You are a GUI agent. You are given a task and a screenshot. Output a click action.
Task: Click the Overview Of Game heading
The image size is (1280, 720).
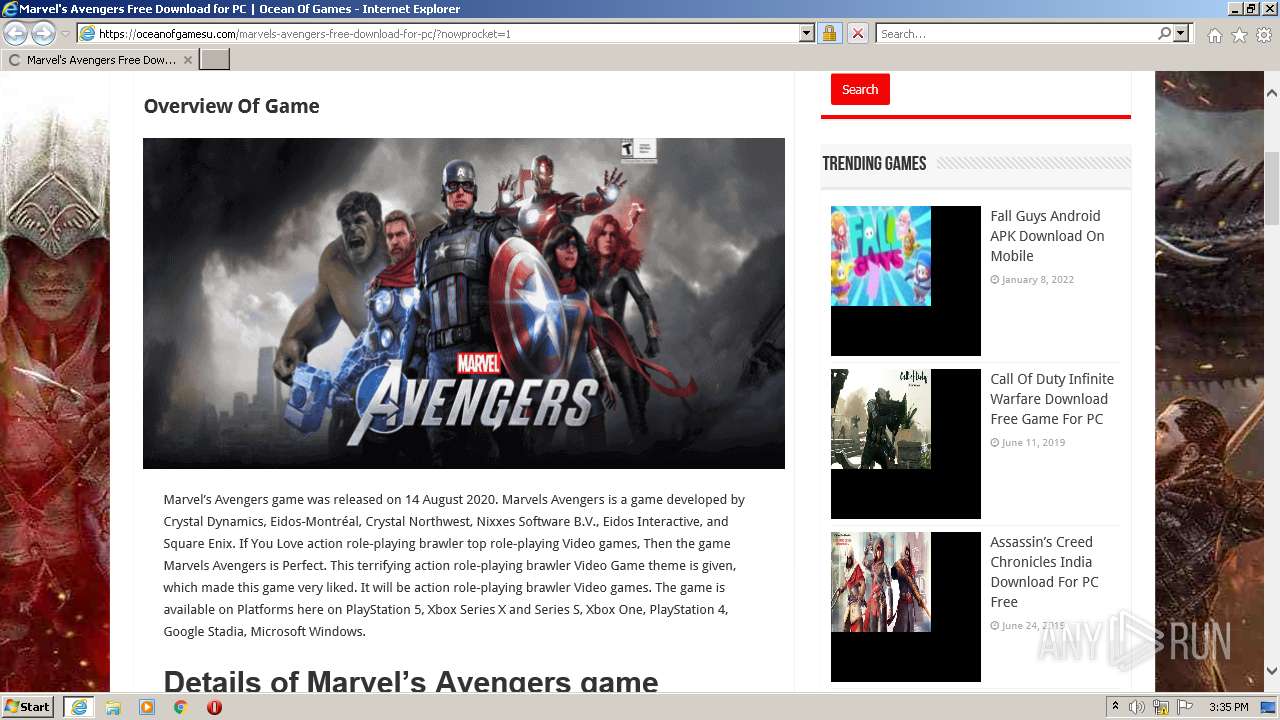pyautogui.click(x=231, y=106)
